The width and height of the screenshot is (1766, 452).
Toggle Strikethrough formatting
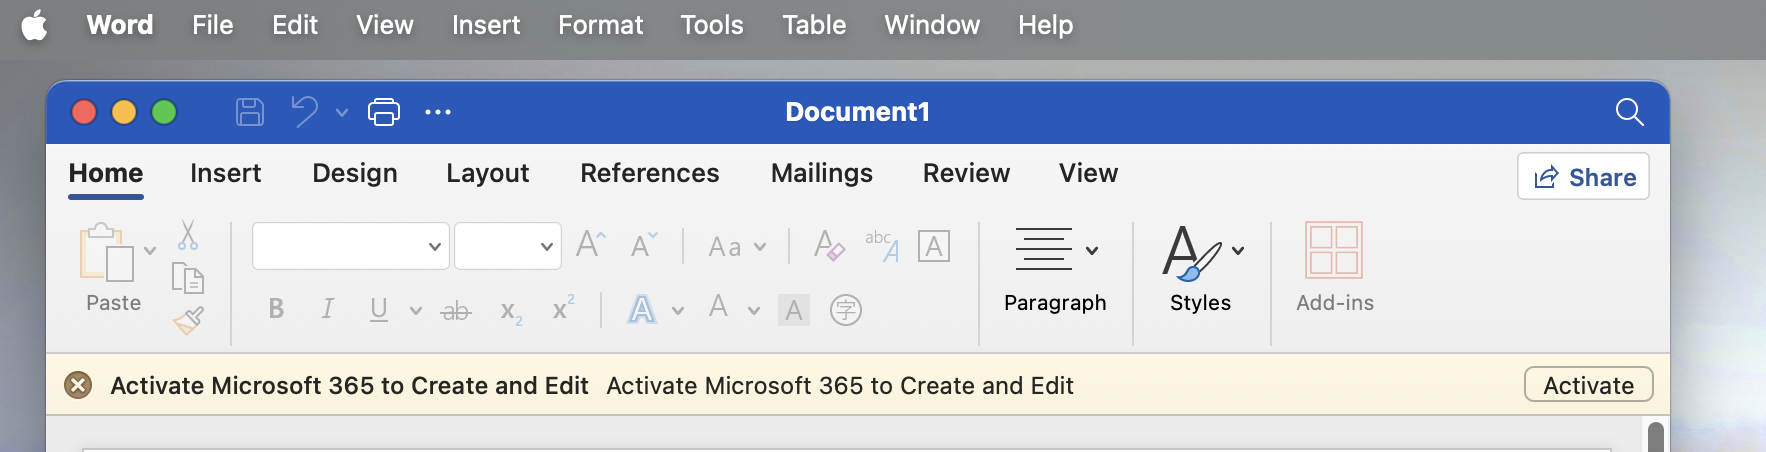(456, 311)
